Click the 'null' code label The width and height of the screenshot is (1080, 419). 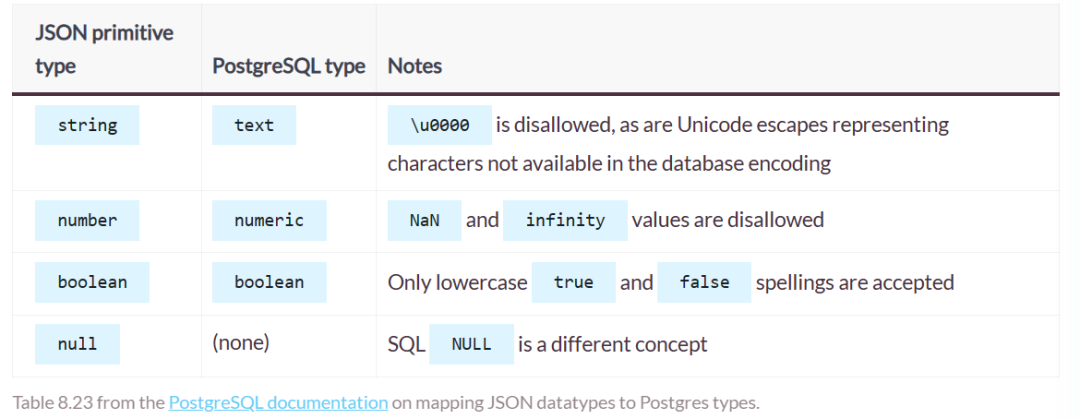(77, 344)
